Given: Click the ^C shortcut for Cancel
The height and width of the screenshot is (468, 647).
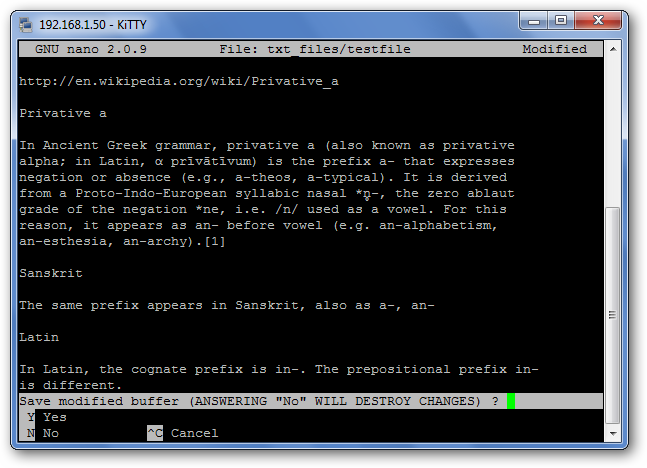Looking at the screenshot, I should pos(155,433).
